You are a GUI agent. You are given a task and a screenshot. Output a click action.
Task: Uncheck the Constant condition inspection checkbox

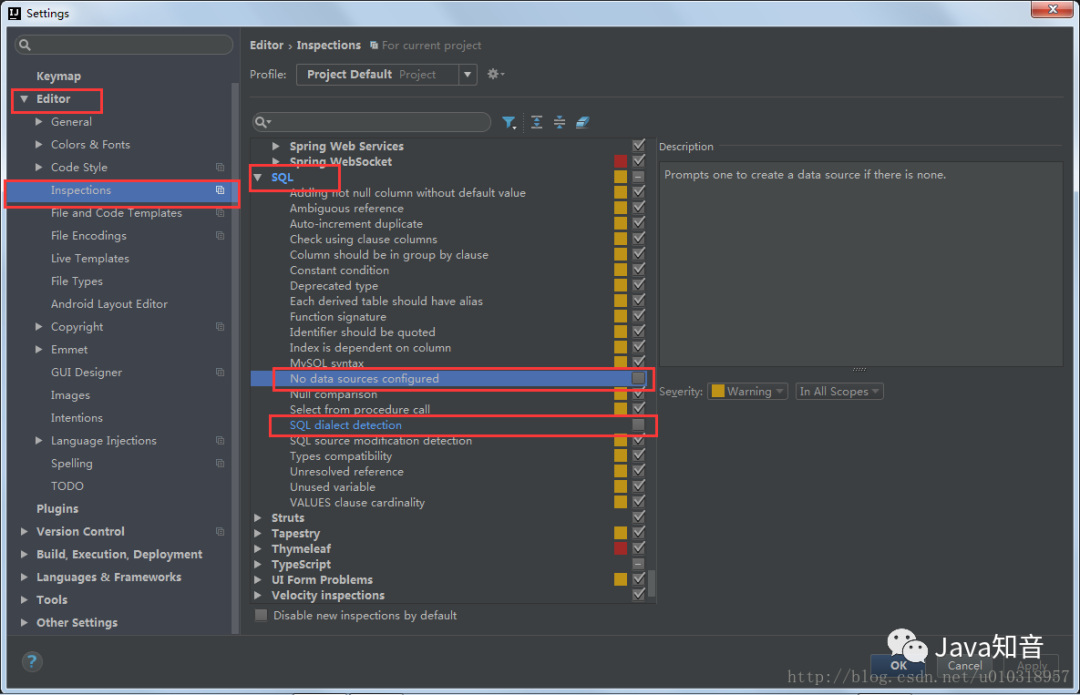pyautogui.click(x=638, y=270)
